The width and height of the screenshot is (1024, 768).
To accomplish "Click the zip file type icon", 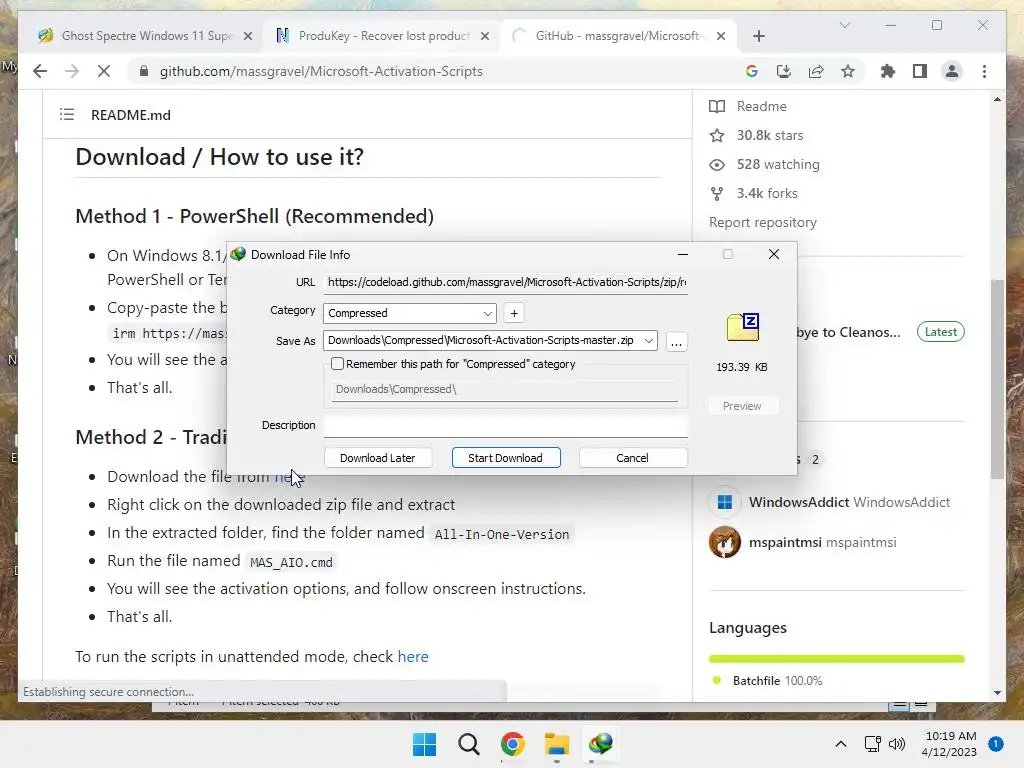I will 743,327.
